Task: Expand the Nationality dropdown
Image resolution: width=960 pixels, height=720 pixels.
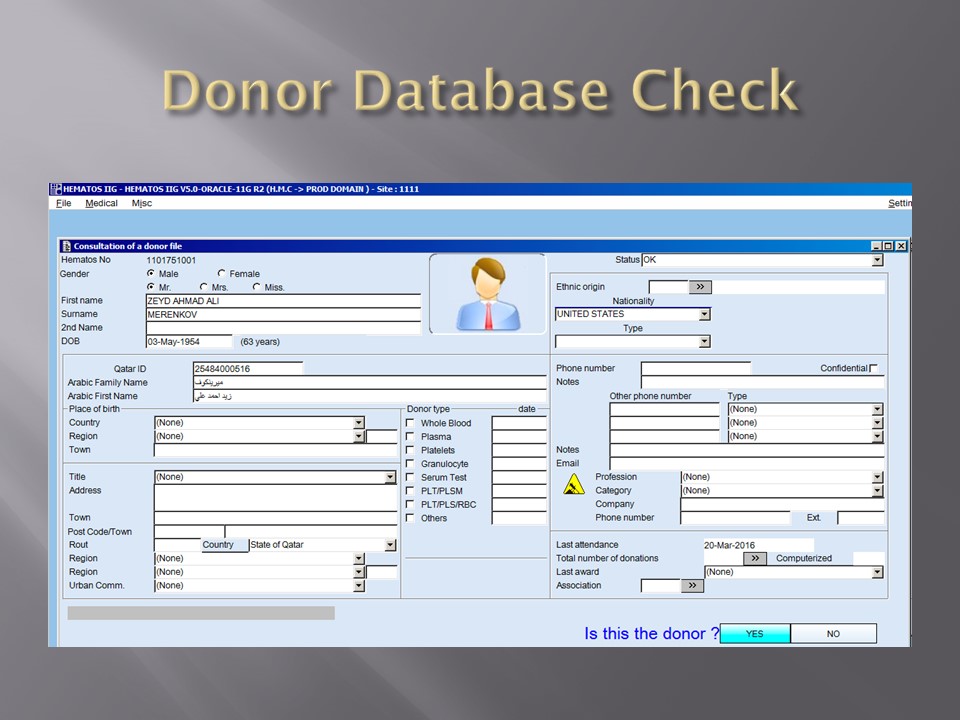Action: [x=704, y=314]
